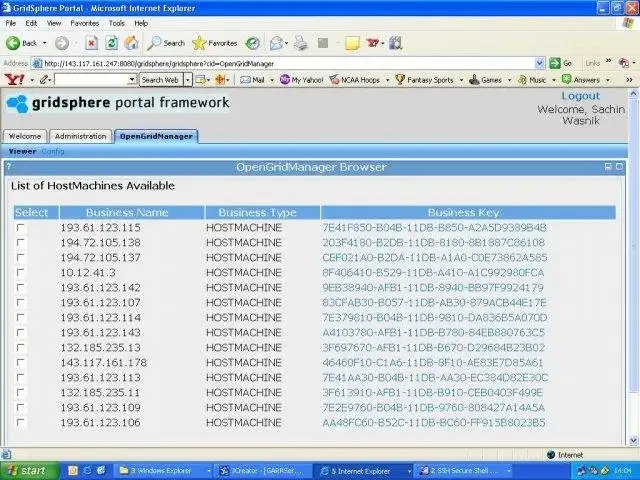Open the Favorites star in toolbar

[x=215, y=43]
